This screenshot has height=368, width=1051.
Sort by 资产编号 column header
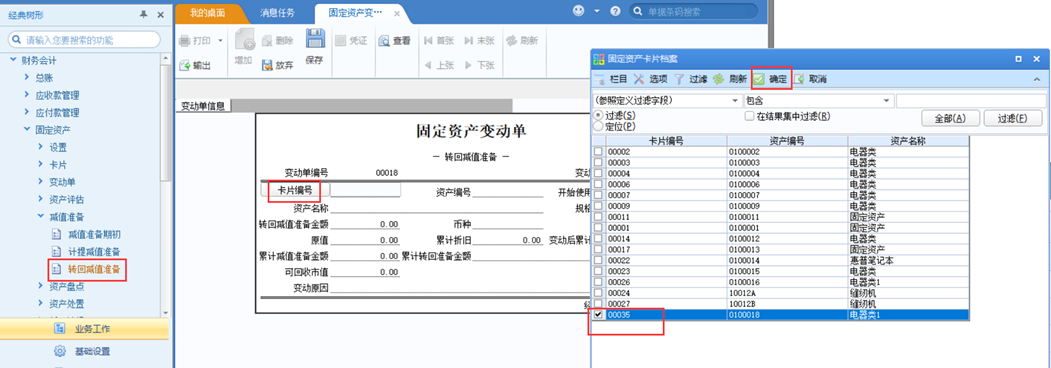click(x=787, y=141)
